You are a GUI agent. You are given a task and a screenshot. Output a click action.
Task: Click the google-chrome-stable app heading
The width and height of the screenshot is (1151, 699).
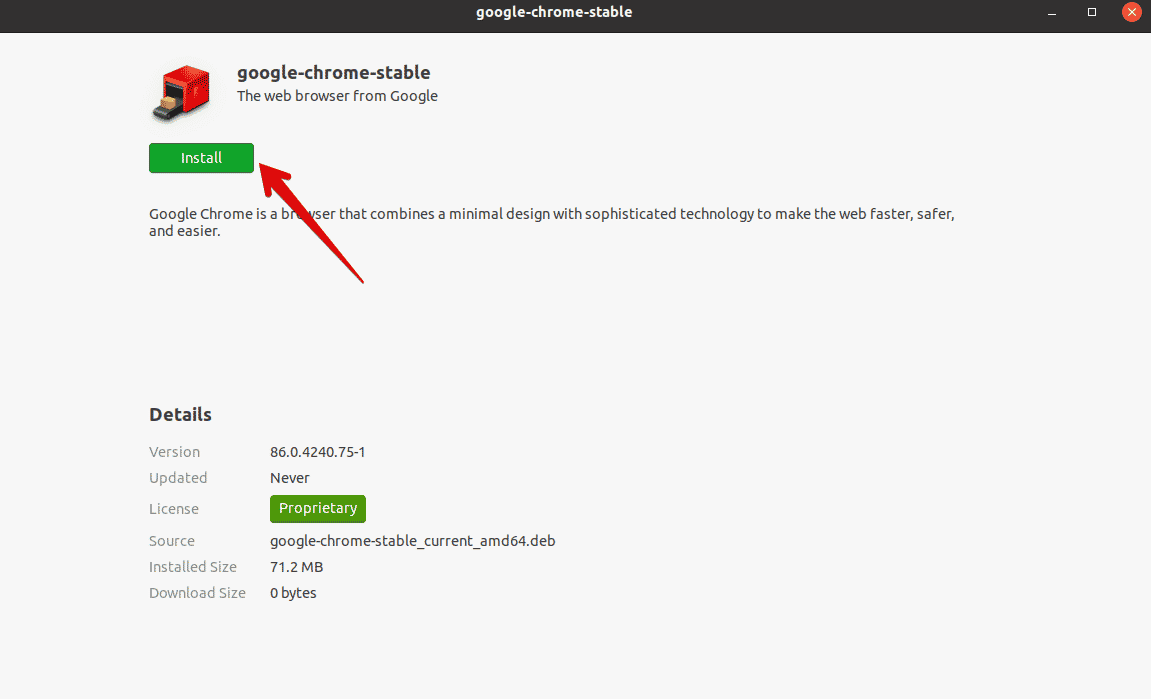pos(333,73)
